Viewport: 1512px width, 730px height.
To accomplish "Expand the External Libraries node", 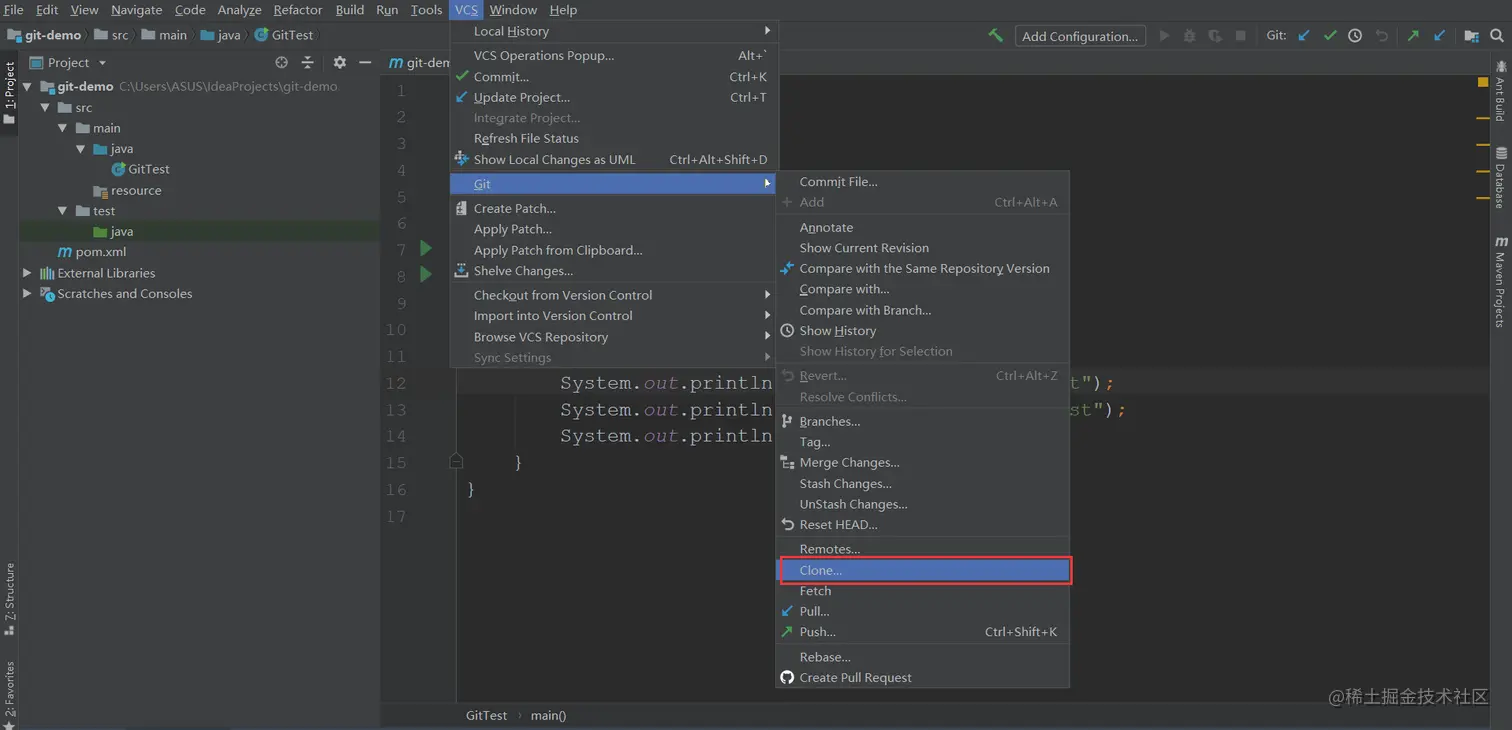I will 27,272.
